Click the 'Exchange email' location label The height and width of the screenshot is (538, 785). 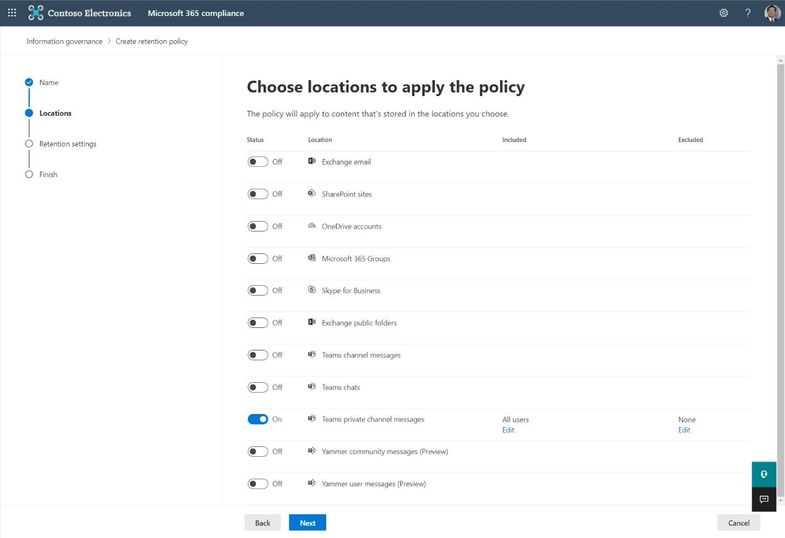click(346, 162)
